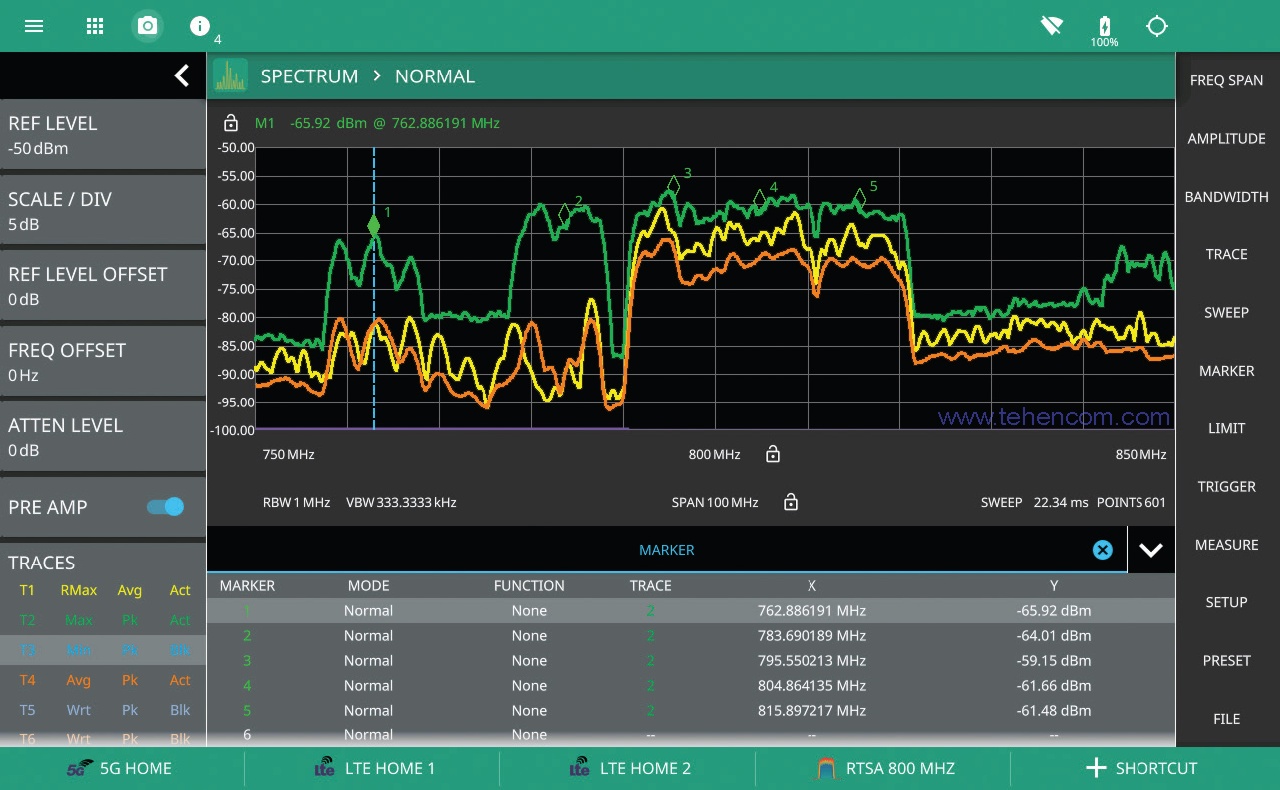Image resolution: width=1280 pixels, height=790 pixels.
Task: Toggle the center frequency lock icon
Action: pyautogui.click(x=772, y=454)
